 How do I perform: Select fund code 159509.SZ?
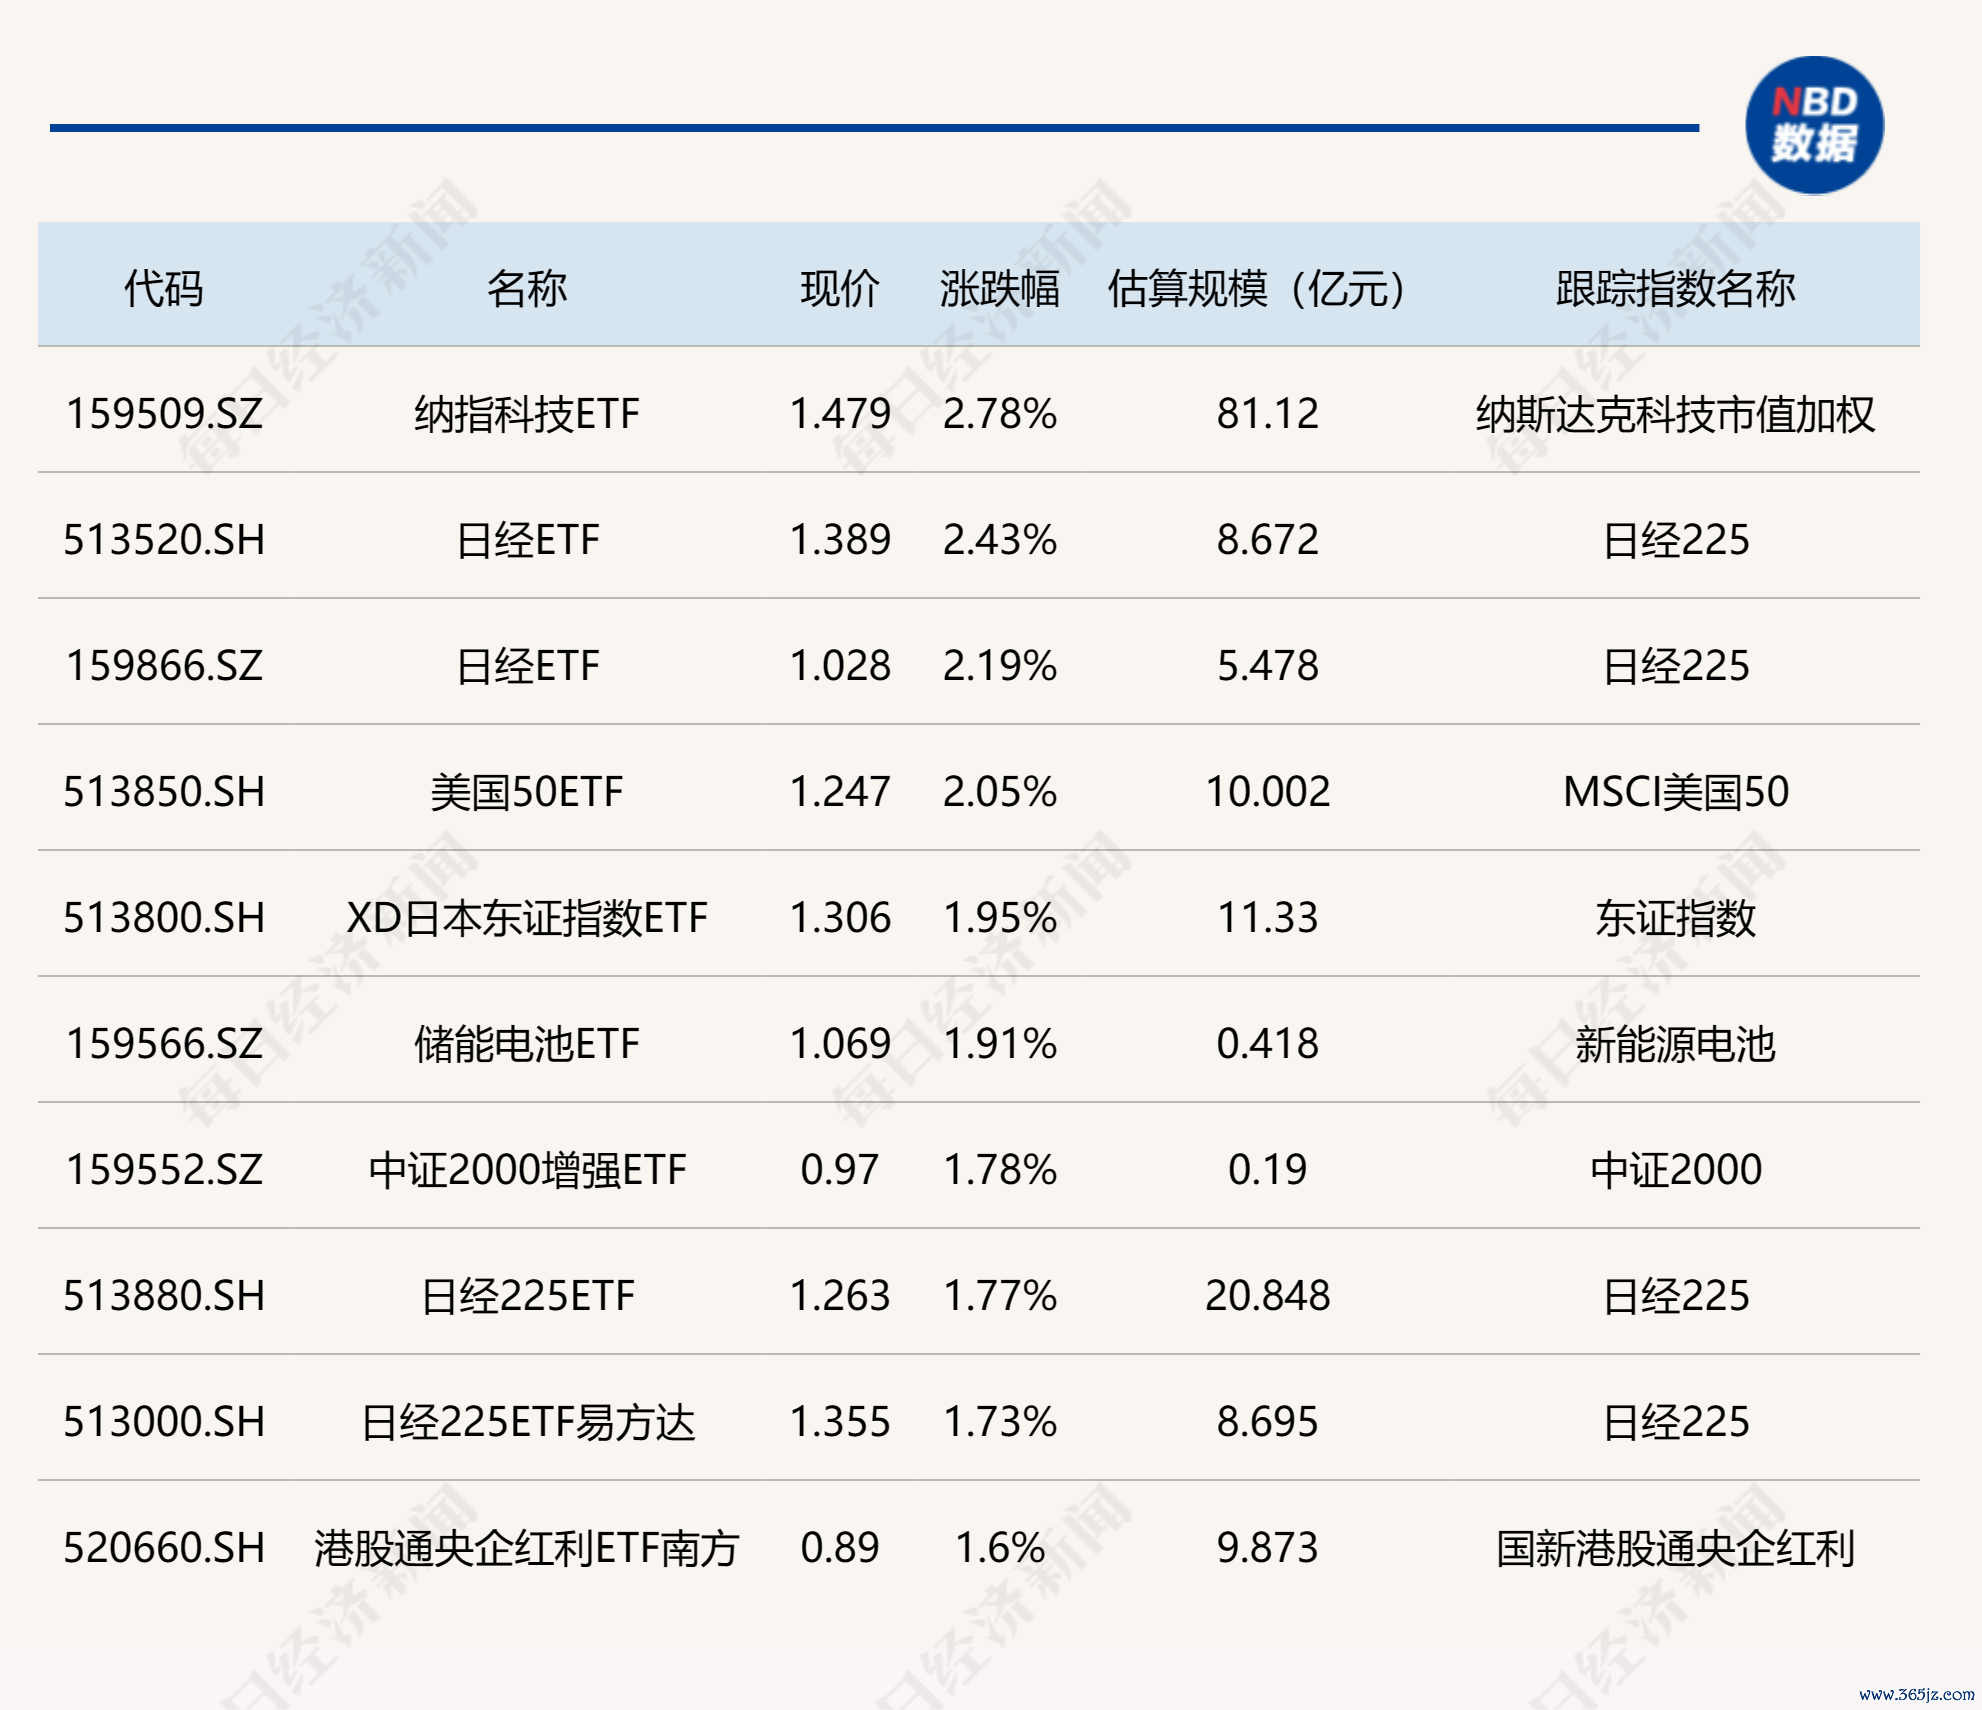click(164, 414)
